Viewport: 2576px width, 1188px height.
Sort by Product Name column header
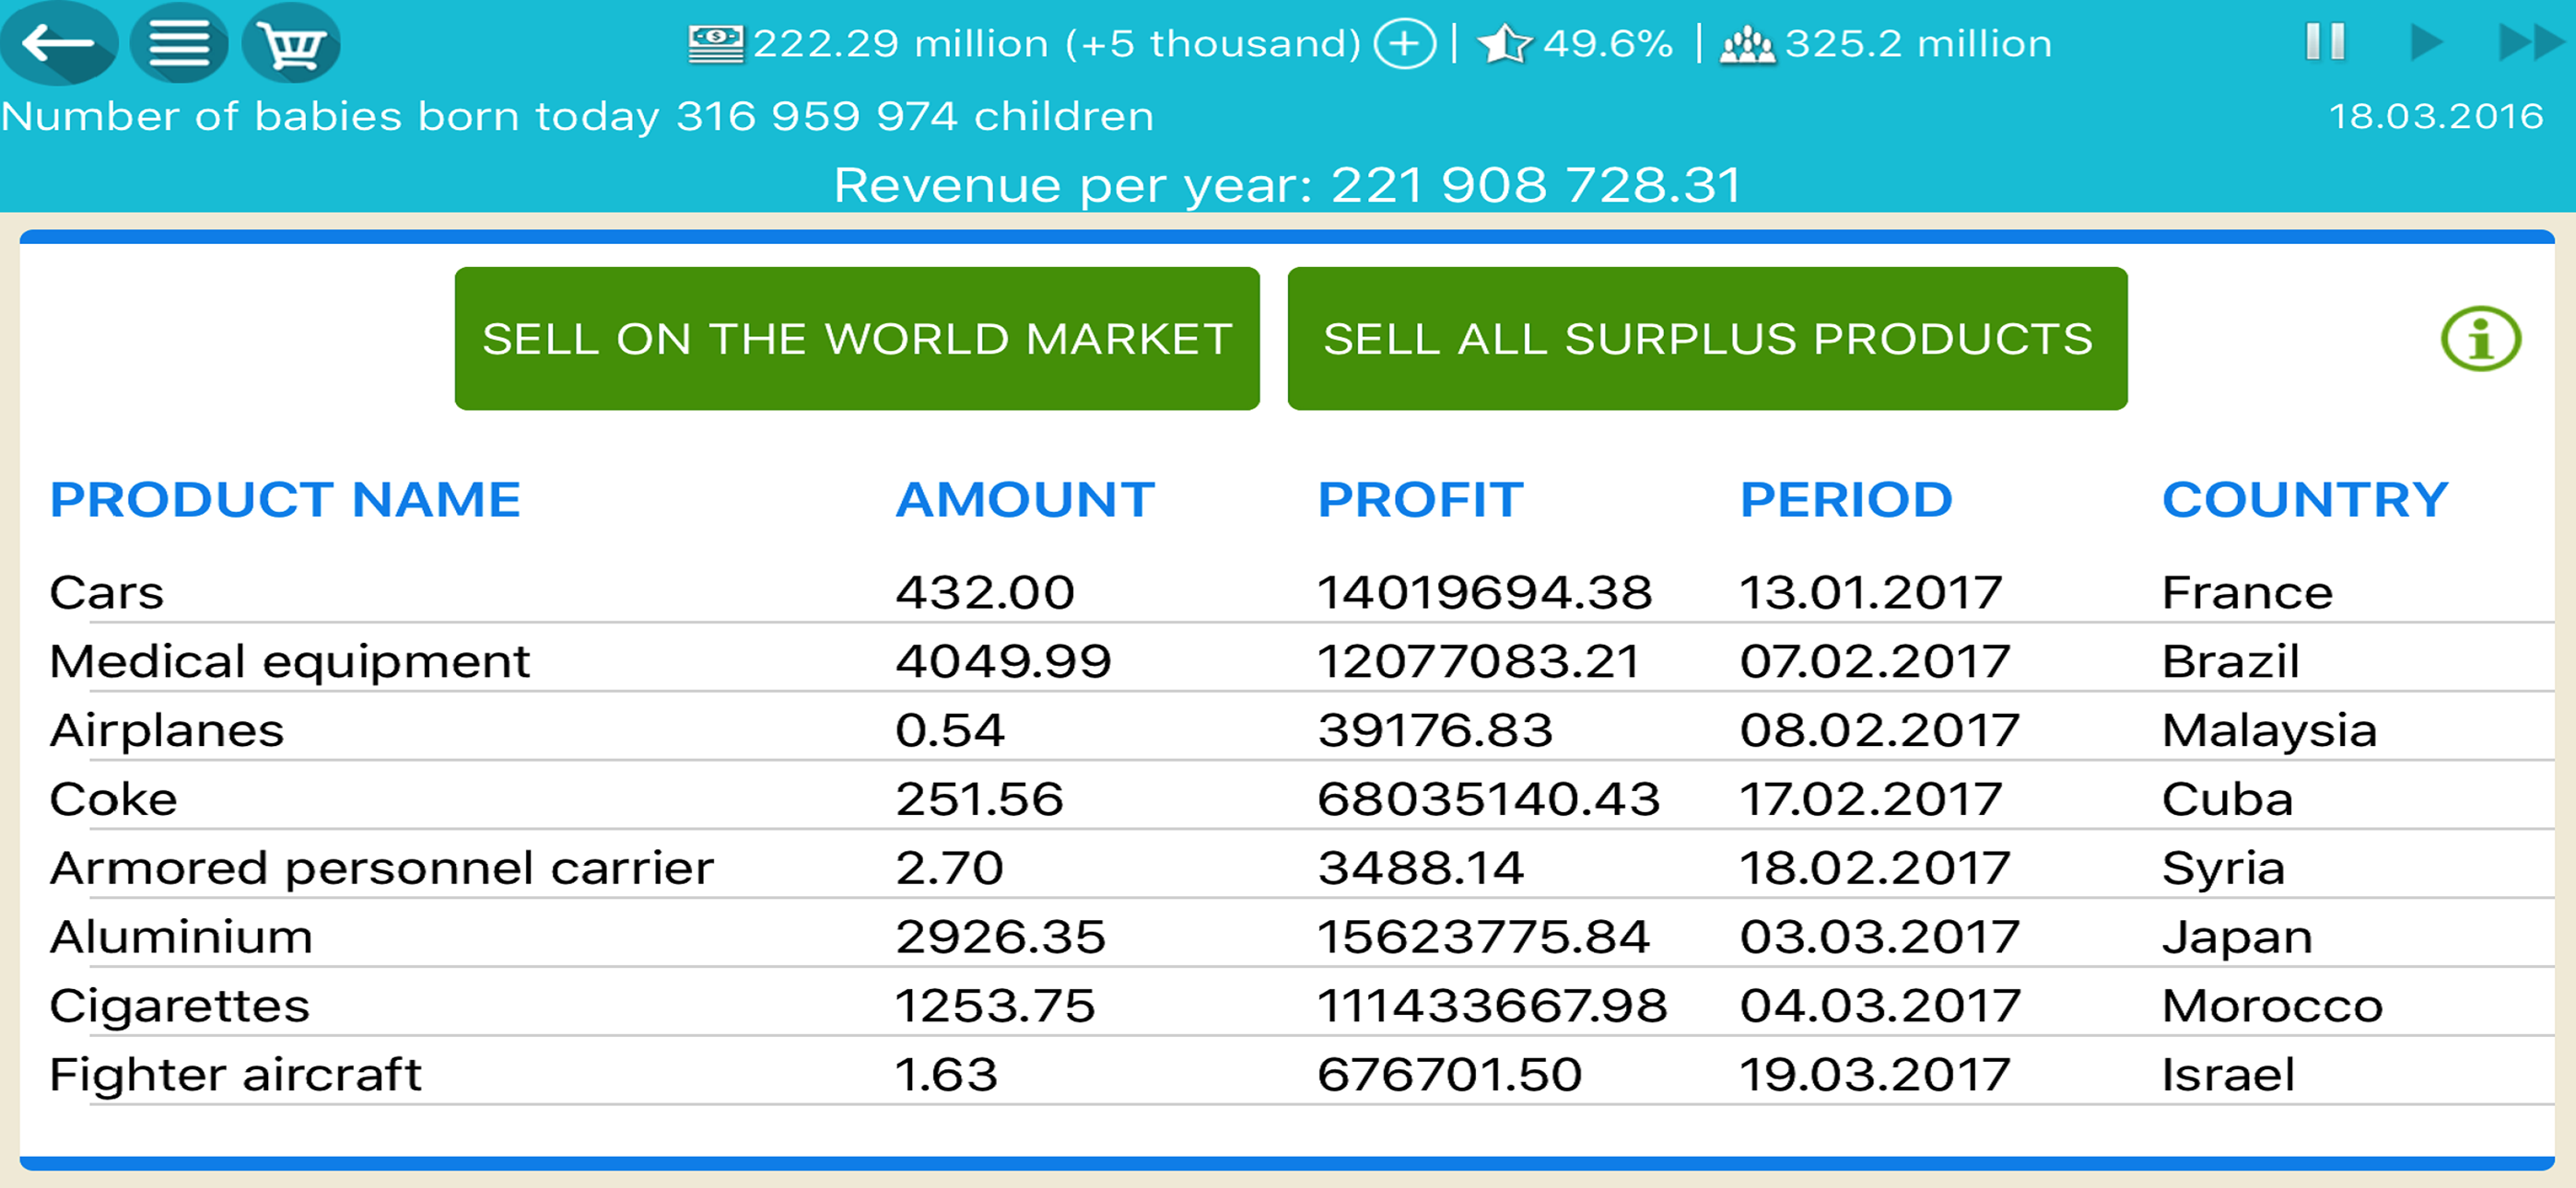pos(285,499)
